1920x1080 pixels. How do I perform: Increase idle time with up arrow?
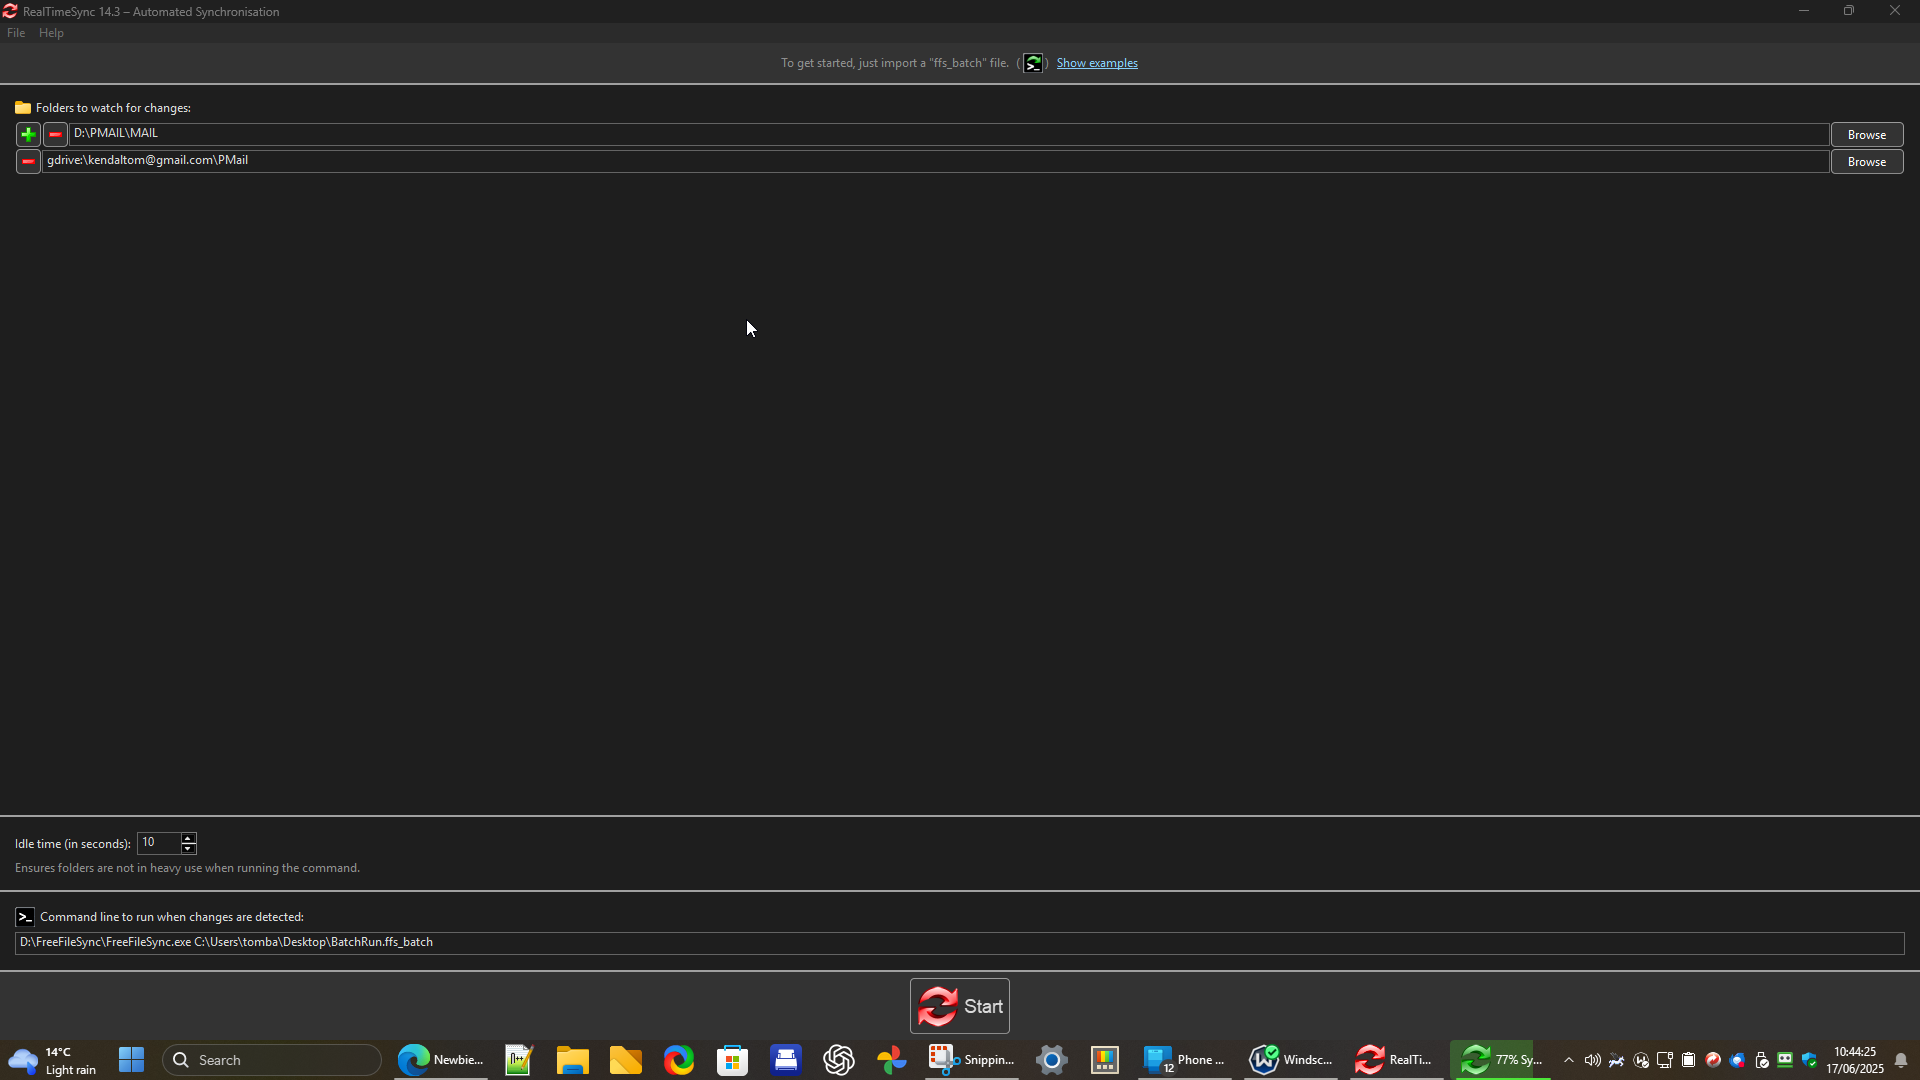188,838
